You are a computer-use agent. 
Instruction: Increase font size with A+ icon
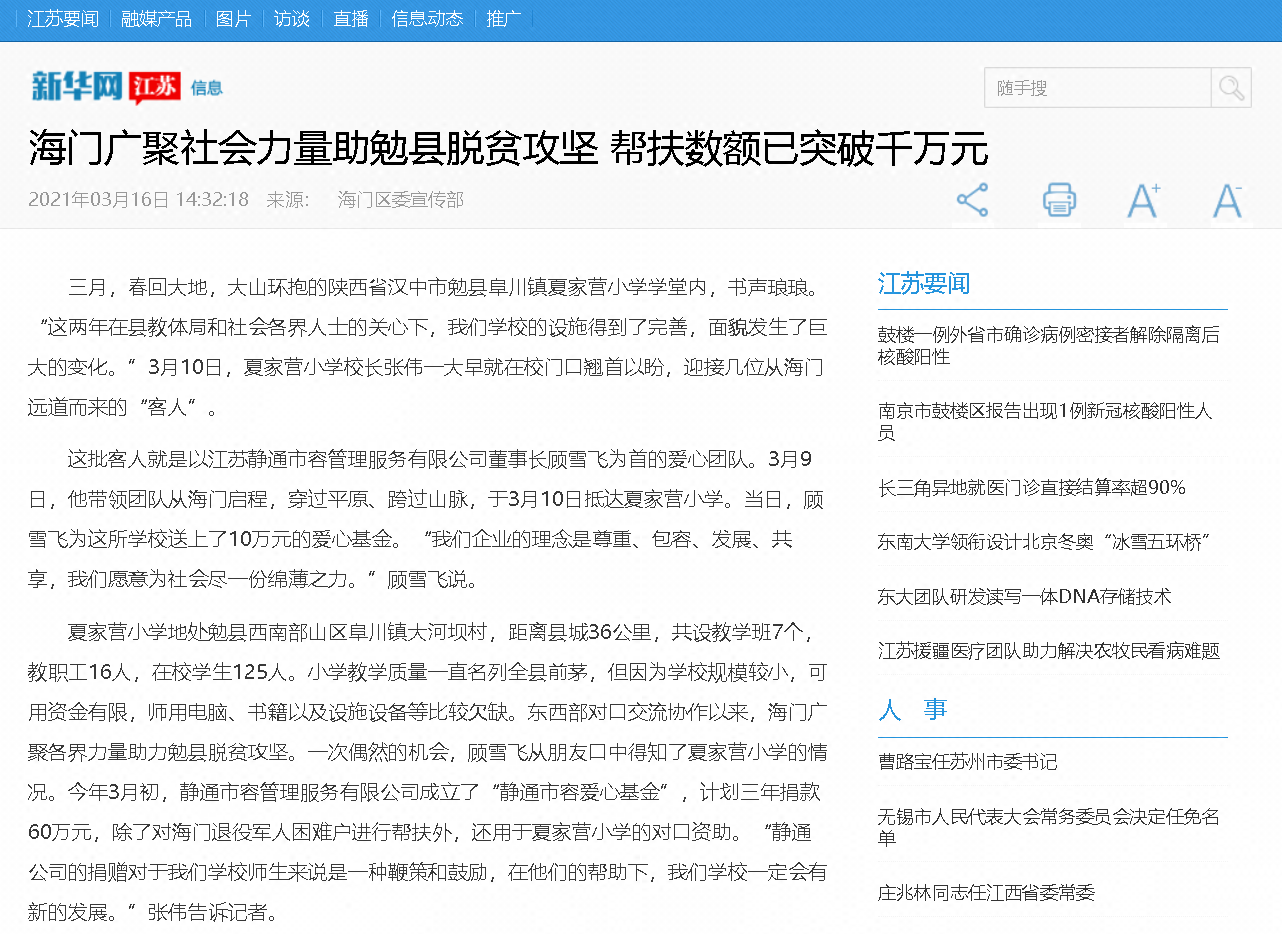pos(1143,200)
